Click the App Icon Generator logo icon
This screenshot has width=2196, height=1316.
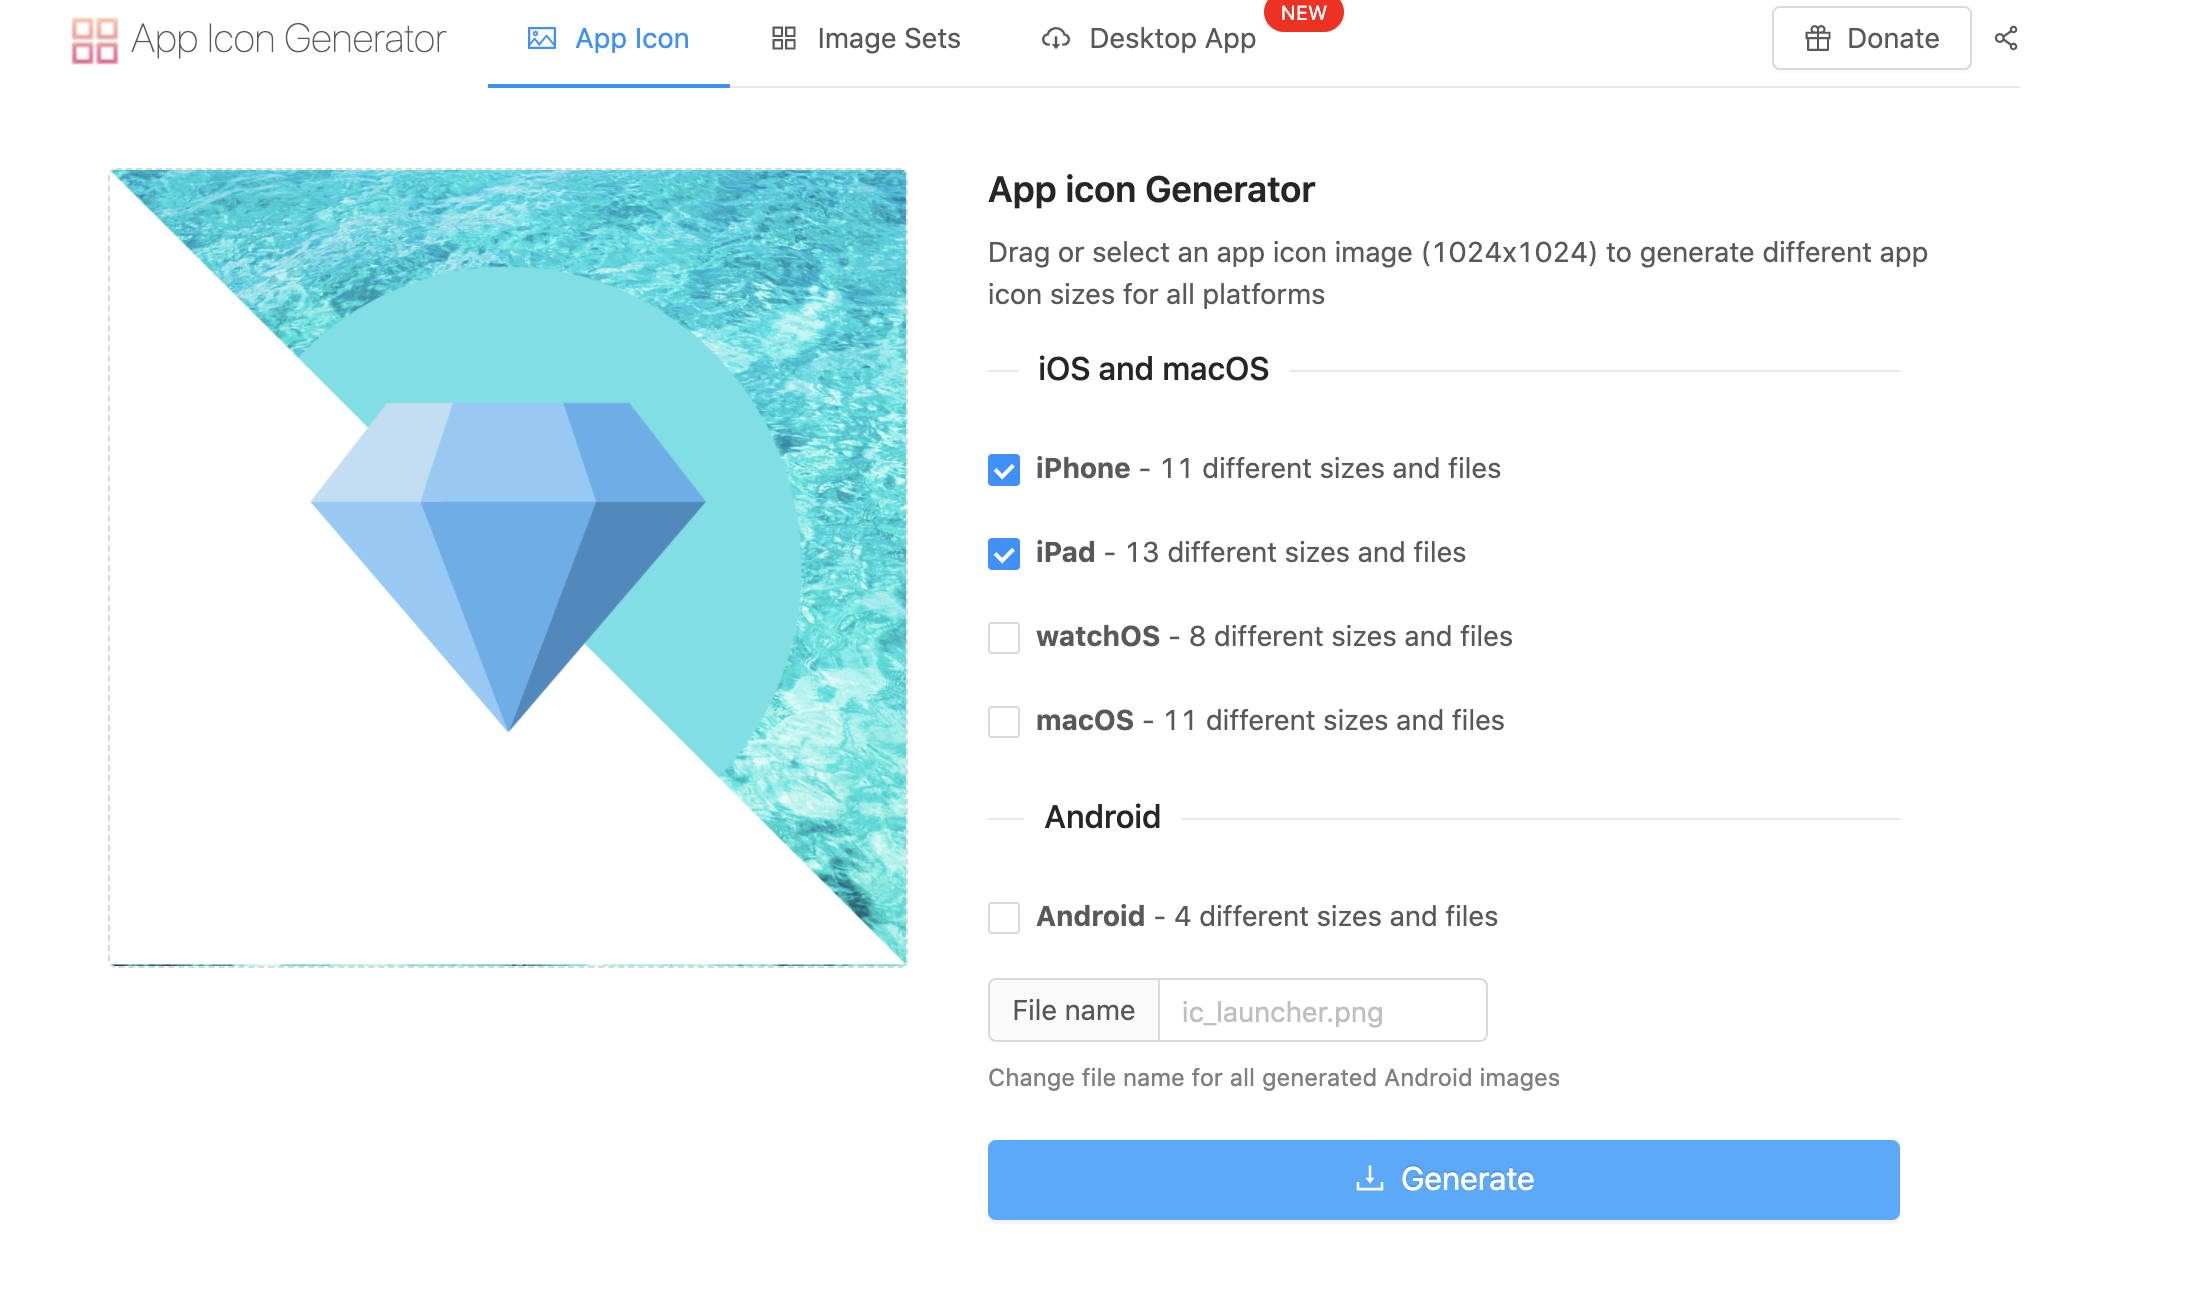[x=95, y=40]
